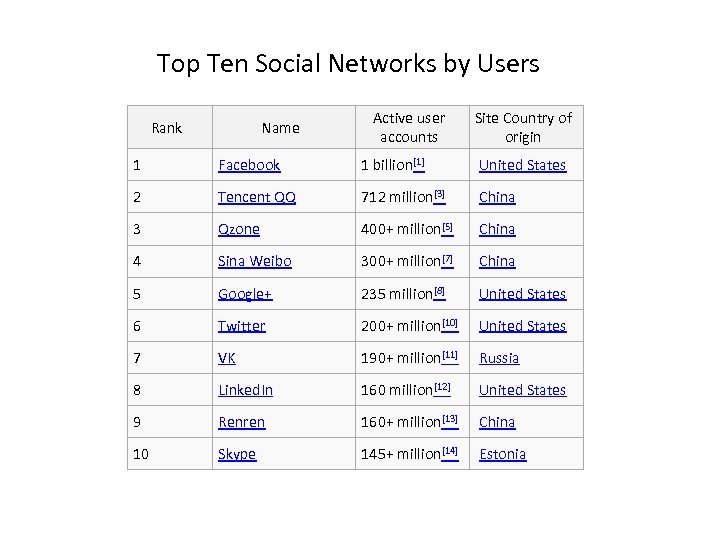This screenshot has height=540, width=720.
Task: Open the Google+ link
Action: point(245,294)
